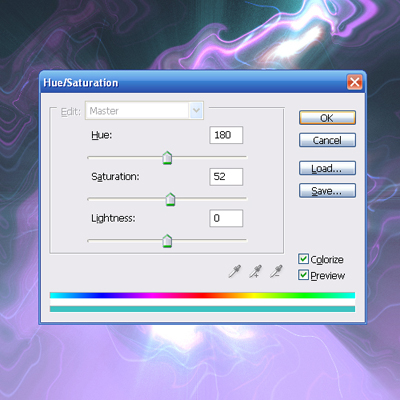Click the rainbow hue spectrum bar
The height and width of the screenshot is (400, 400).
point(202,295)
